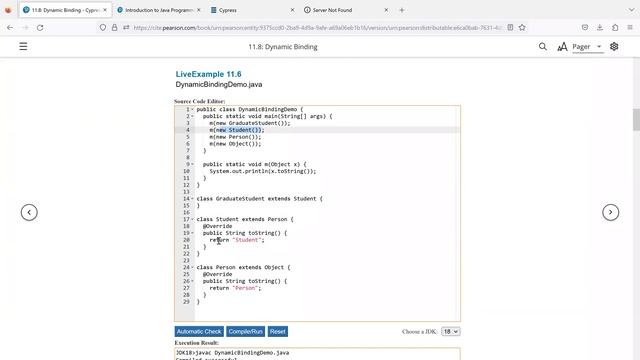
Task: Open the text size display settings icon
Action: tap(562, 47)
